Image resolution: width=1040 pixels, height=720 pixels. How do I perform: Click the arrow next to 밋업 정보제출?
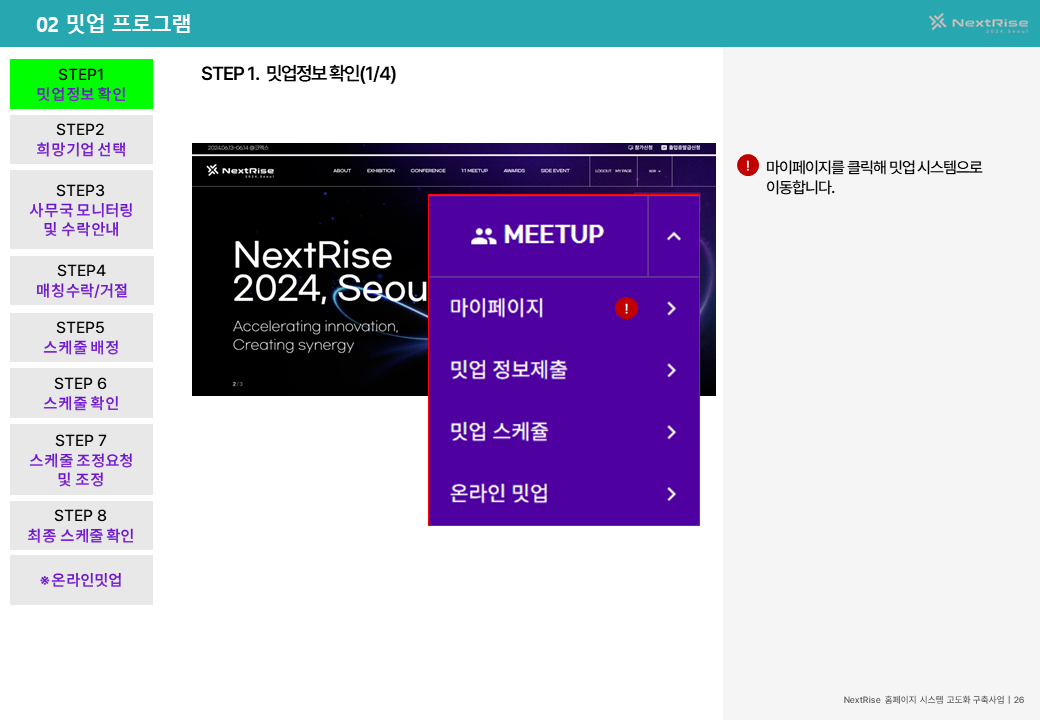671,370
